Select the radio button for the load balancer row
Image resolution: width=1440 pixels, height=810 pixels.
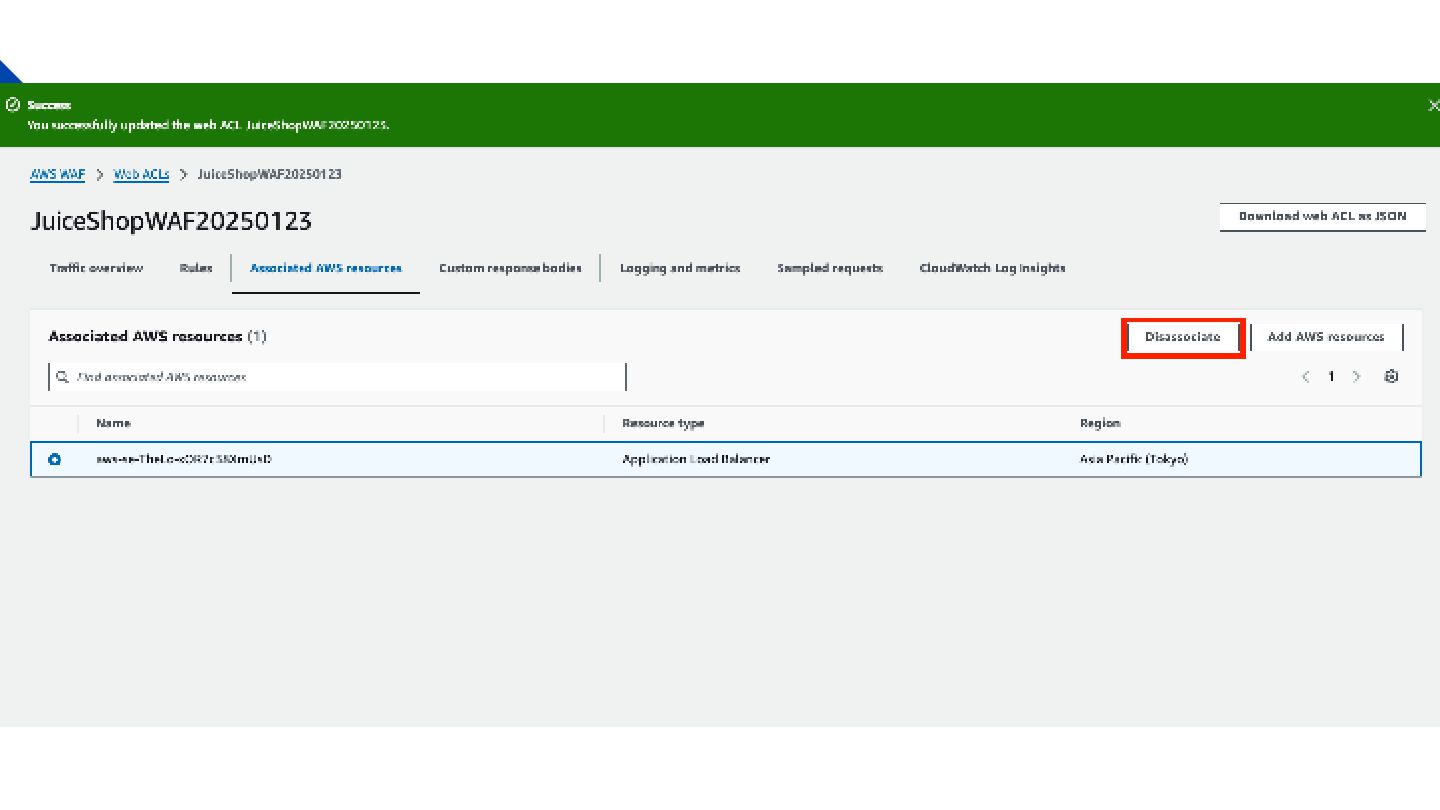[55, 460]
